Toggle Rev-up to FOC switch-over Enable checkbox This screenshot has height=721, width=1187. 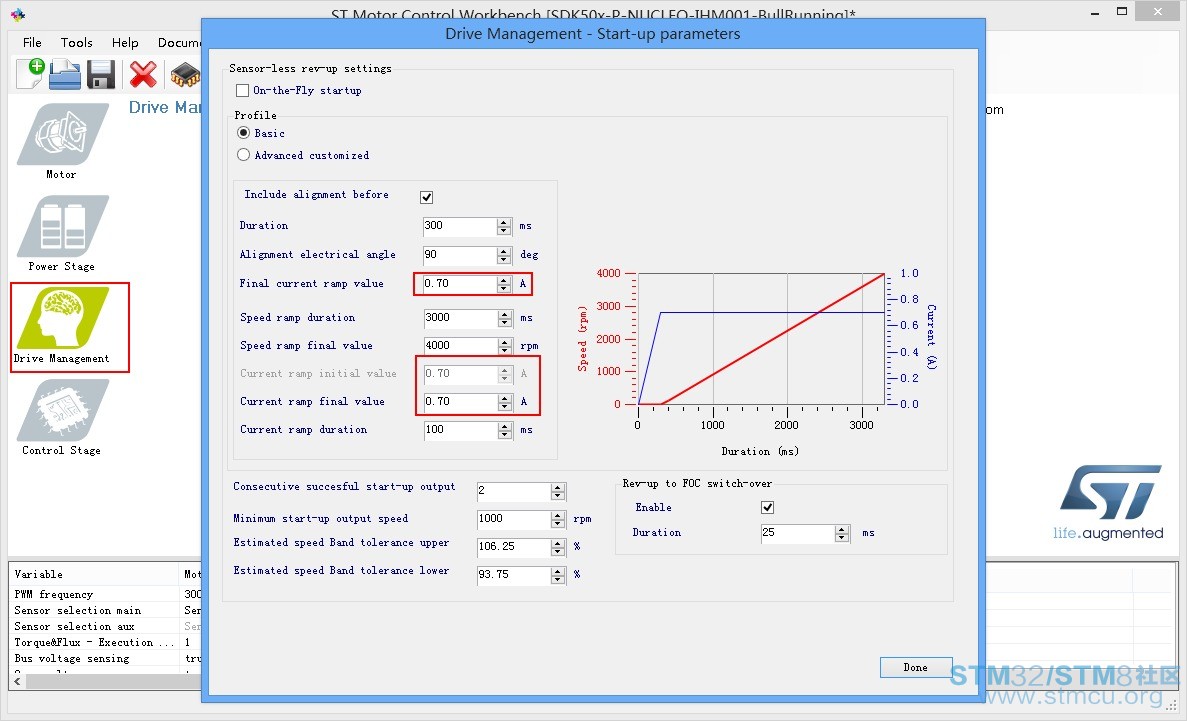point(768,507)
